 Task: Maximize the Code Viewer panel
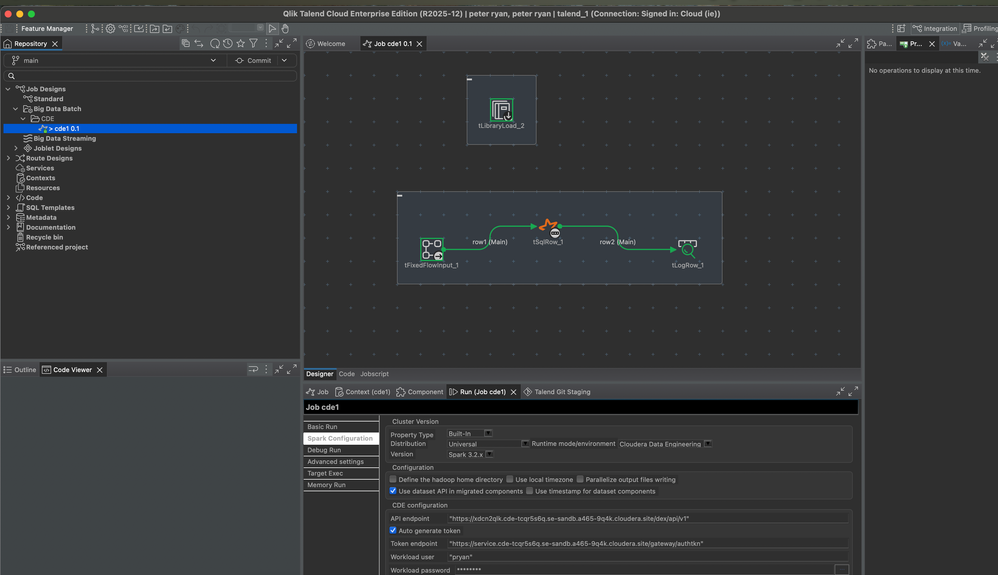click(x=292, y=369)
